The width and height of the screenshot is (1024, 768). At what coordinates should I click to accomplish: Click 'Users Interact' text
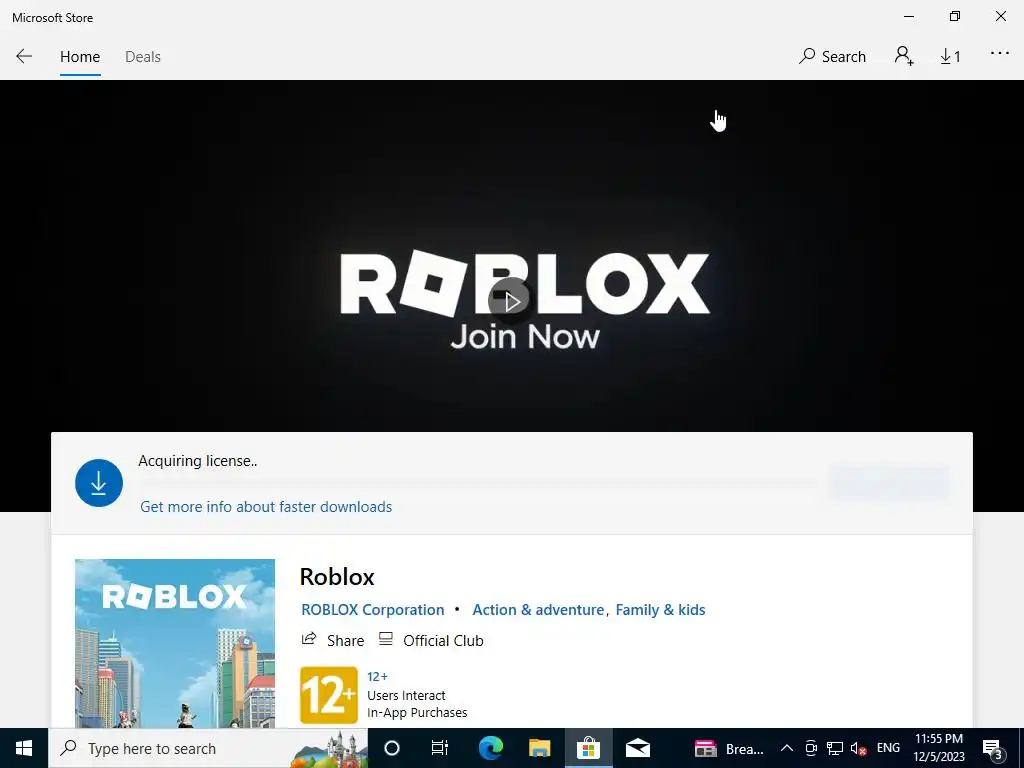(406, 696)
